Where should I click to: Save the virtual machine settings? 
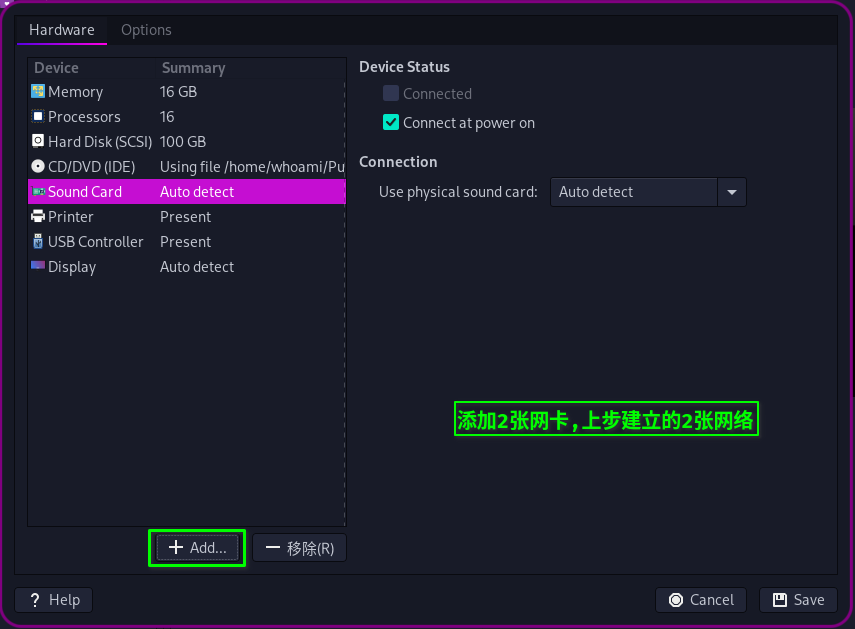tap(798, 600)
